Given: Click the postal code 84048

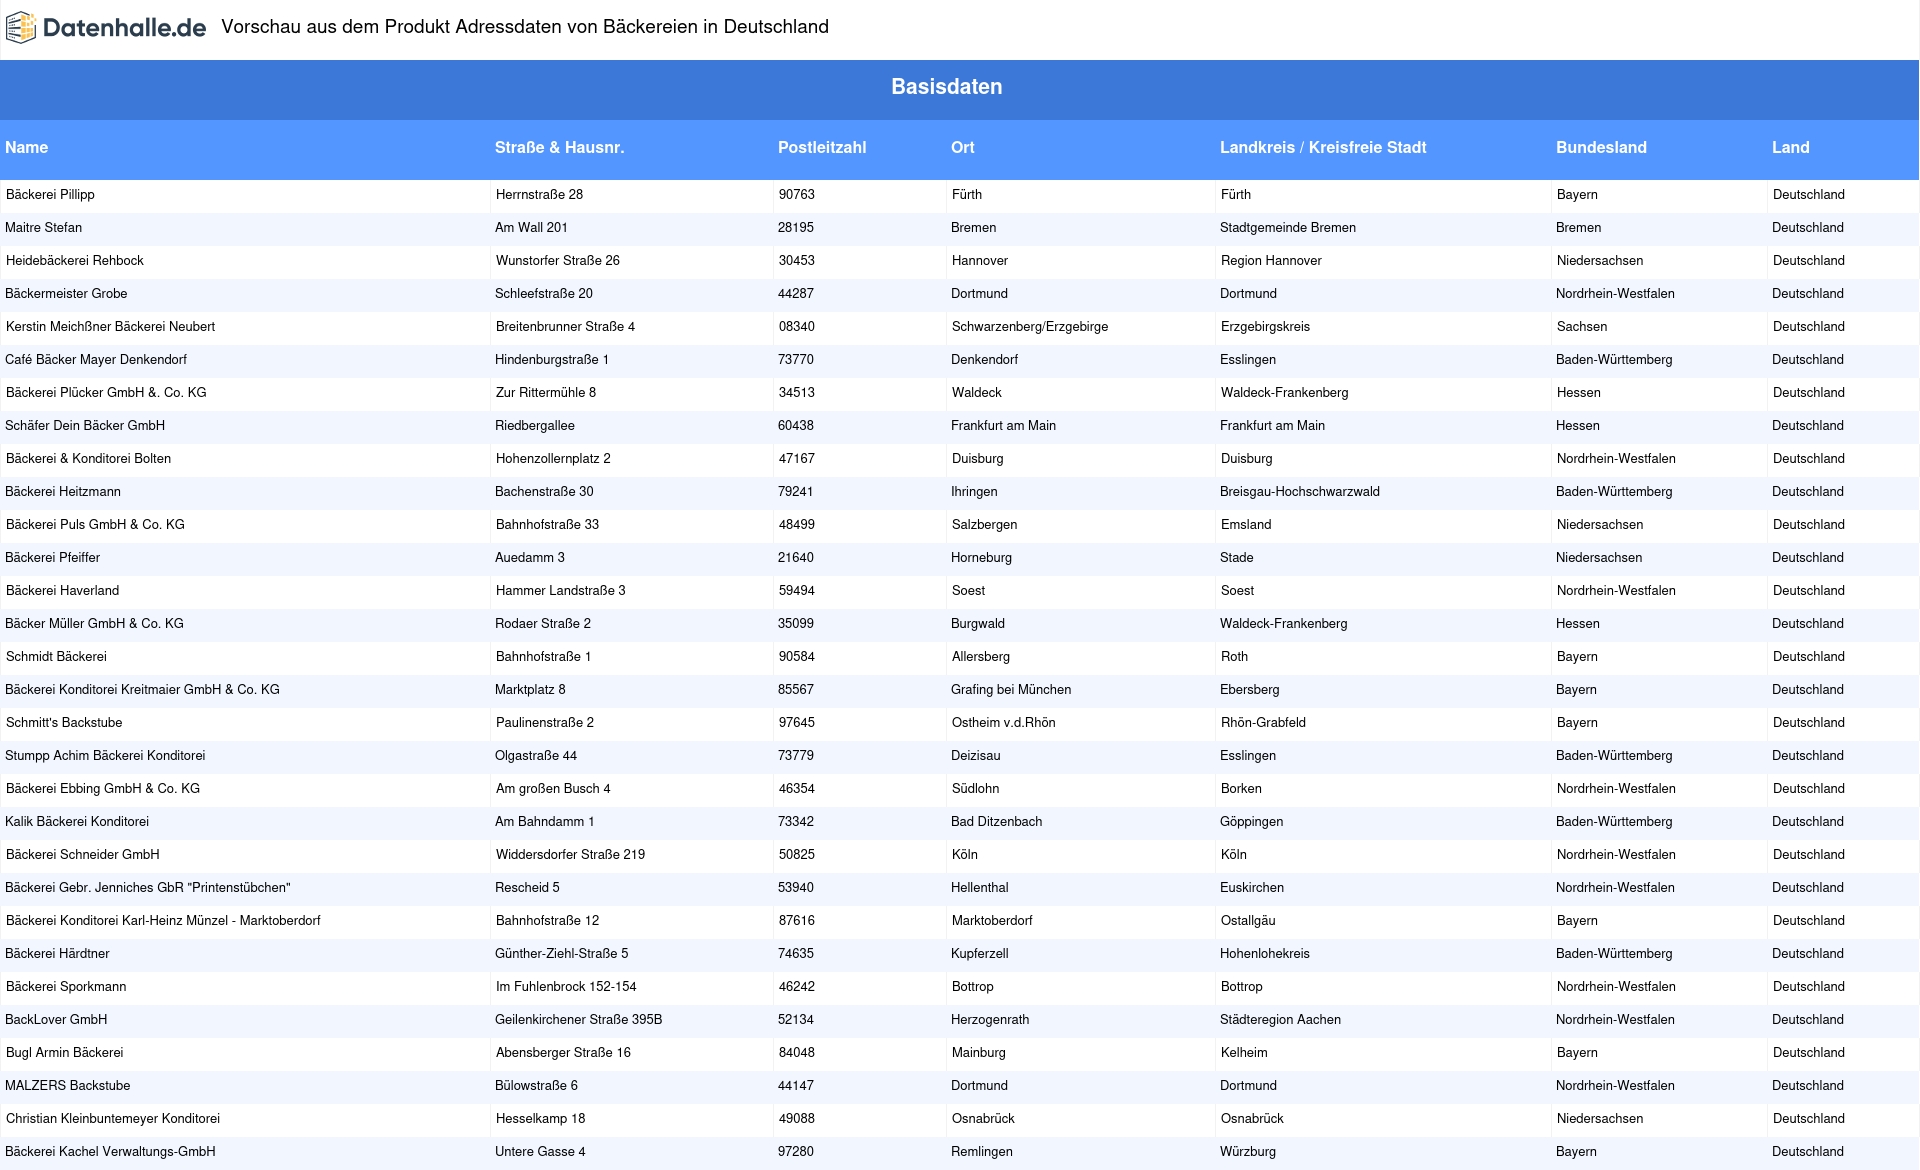Looking at the screenshot, I should click(x=797, y=1053).
